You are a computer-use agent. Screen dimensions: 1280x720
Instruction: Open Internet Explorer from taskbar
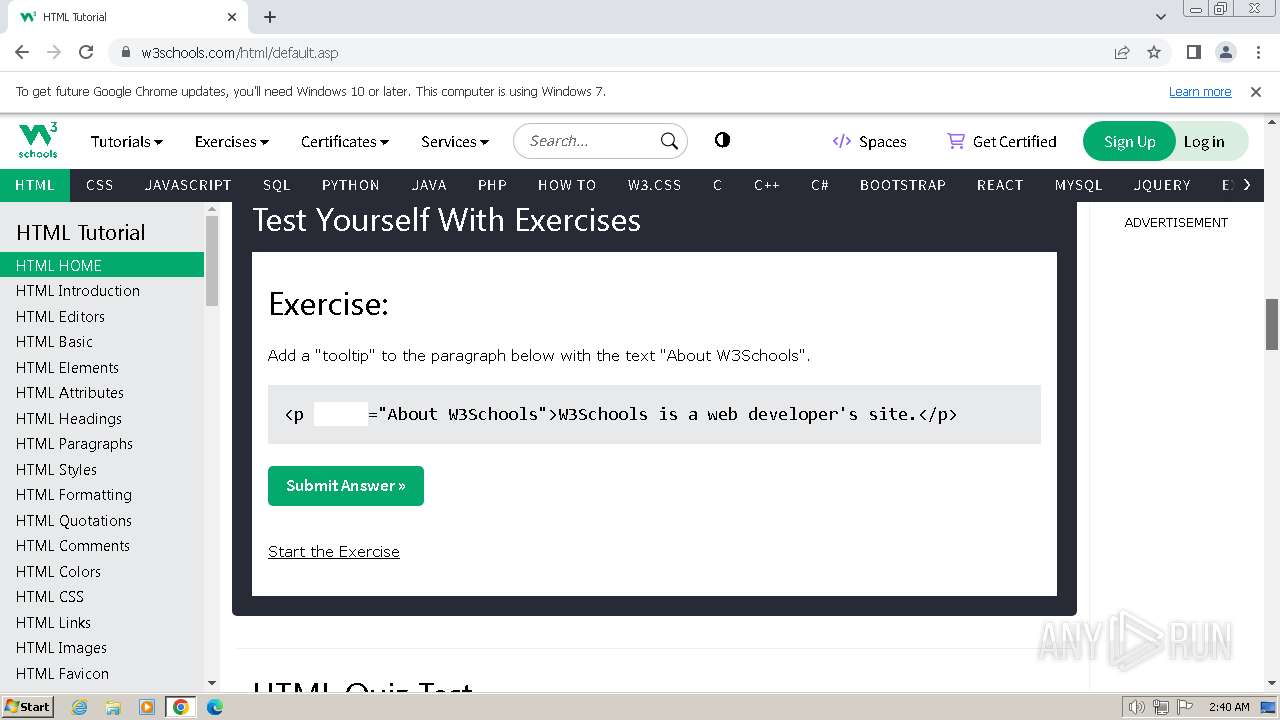point(79,707)
